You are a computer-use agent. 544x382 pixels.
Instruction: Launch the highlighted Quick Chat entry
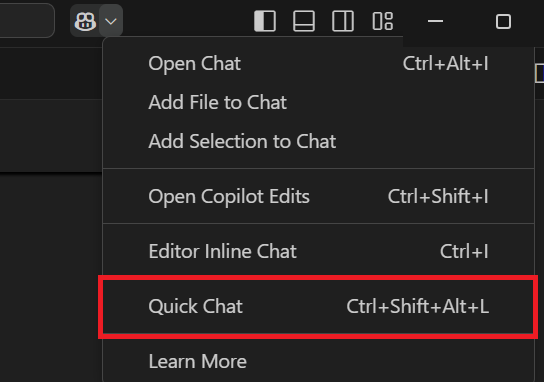click(318, 306)
